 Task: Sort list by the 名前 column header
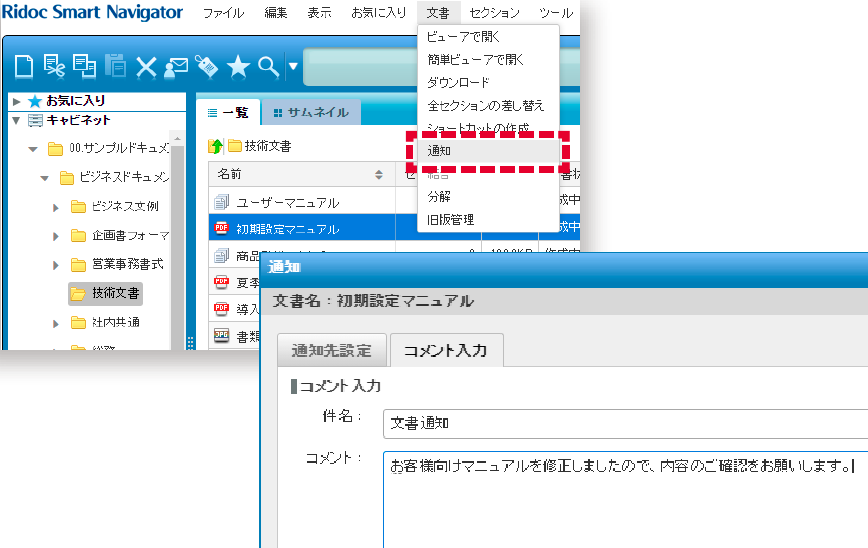300,174
